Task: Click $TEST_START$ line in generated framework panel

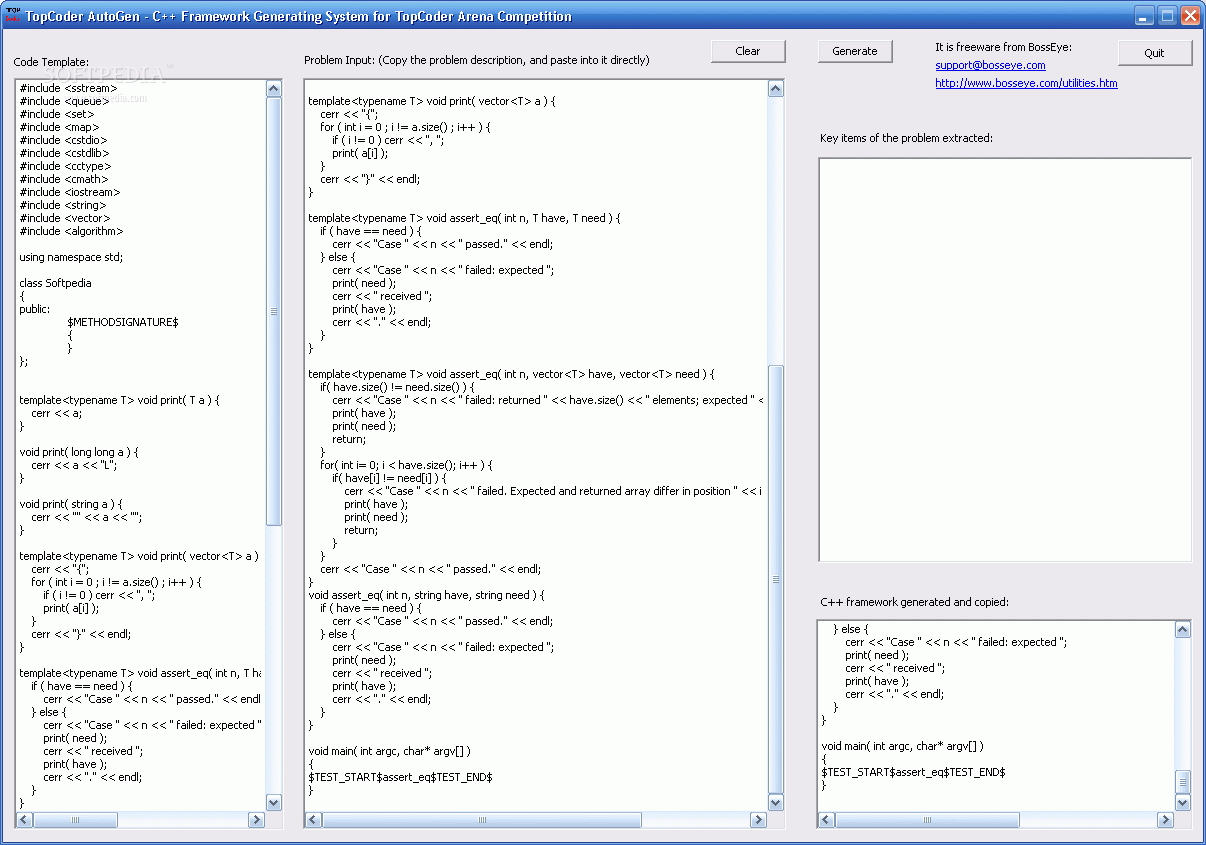Action: coord(913,772)
